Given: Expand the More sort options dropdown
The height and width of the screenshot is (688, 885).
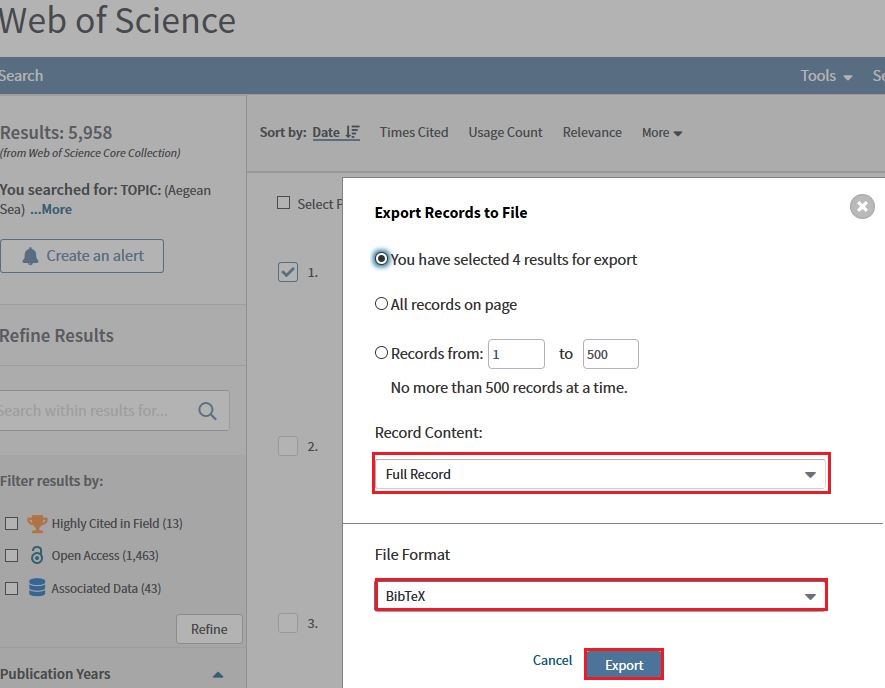Looking at the screenshot, I should [x=662, y=133].
